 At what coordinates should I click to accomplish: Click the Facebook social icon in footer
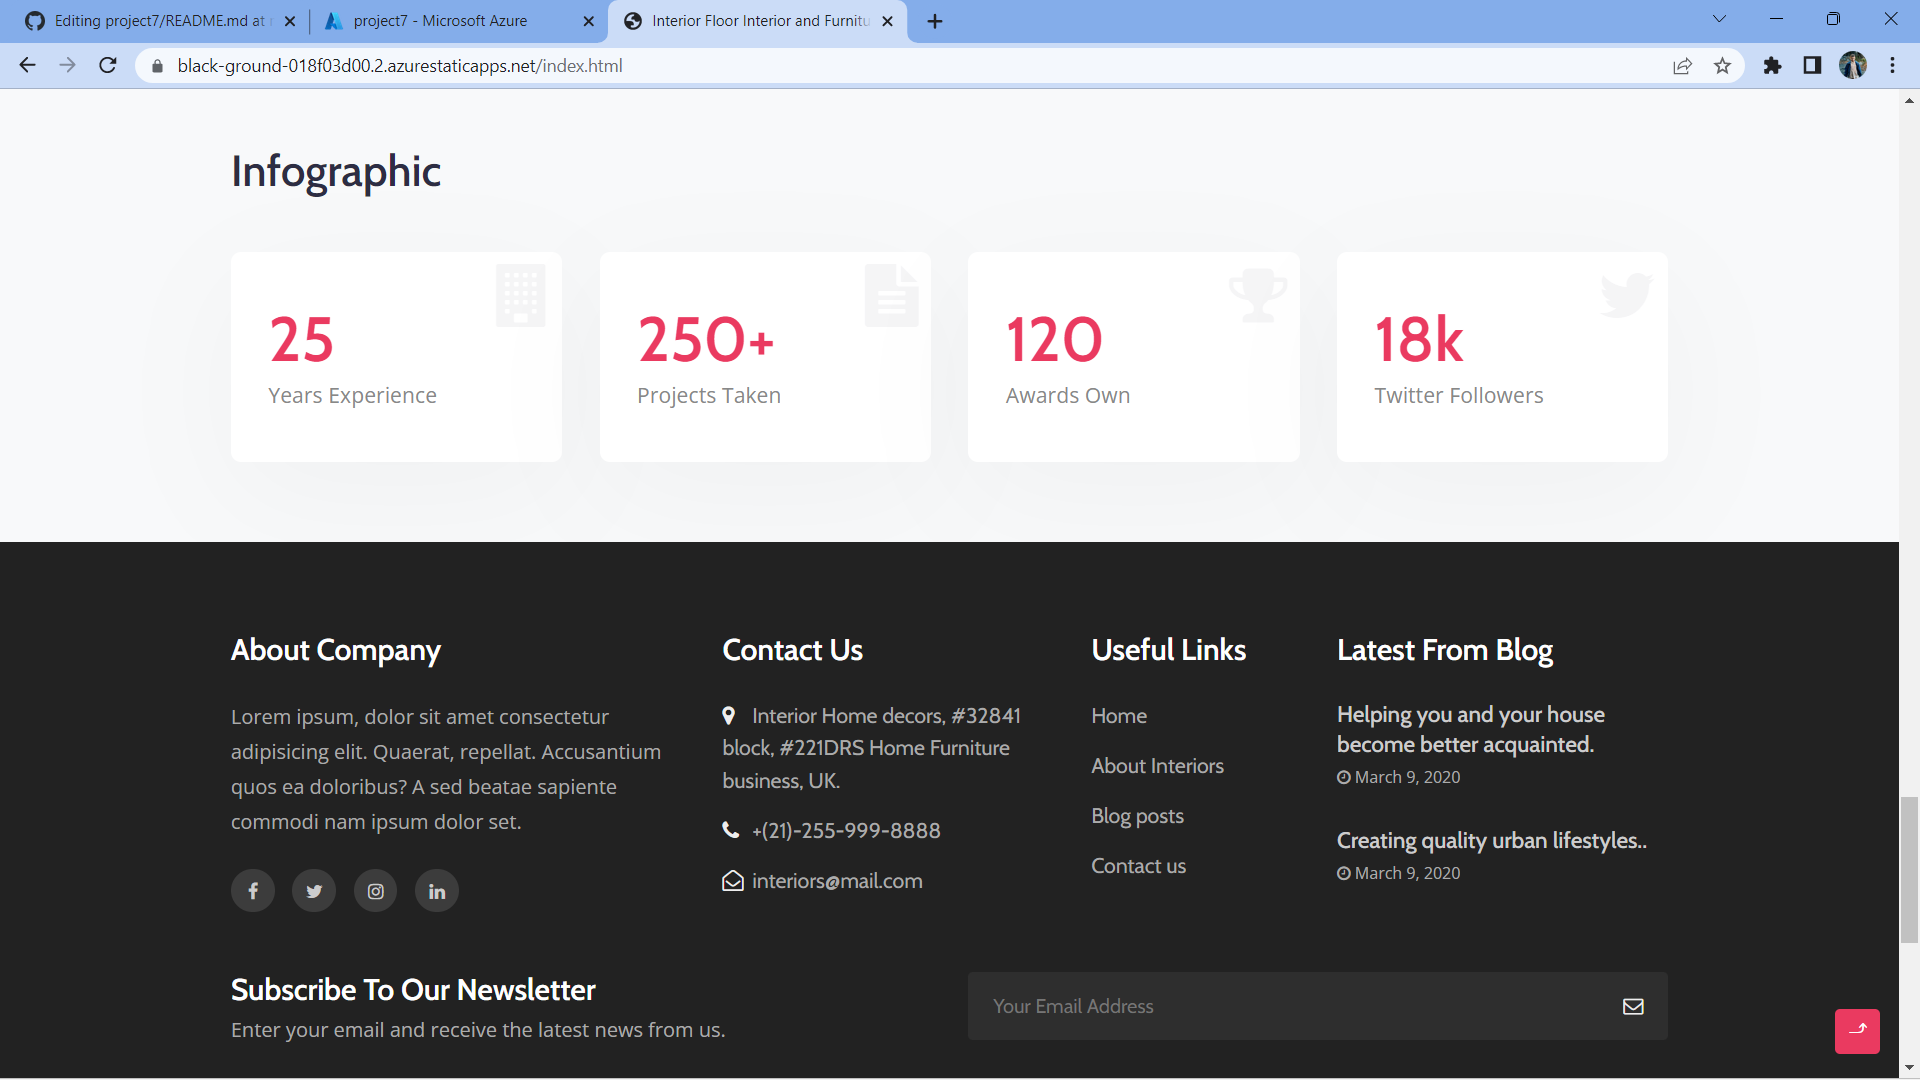(x=253, y=891)
